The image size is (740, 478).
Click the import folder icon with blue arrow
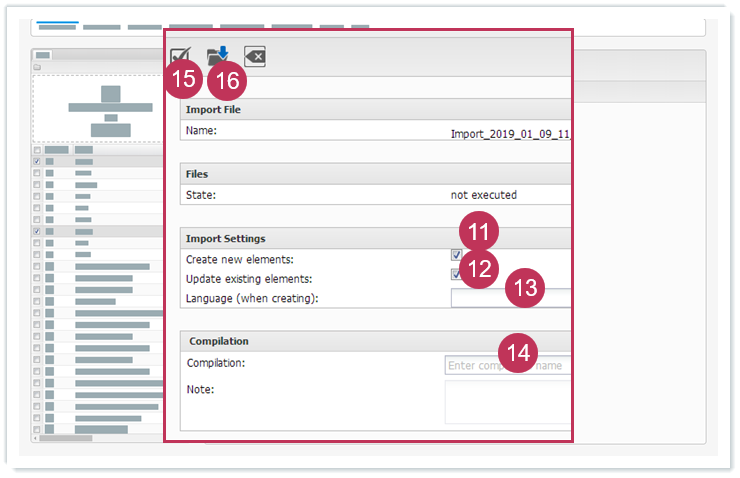point(218,57)
